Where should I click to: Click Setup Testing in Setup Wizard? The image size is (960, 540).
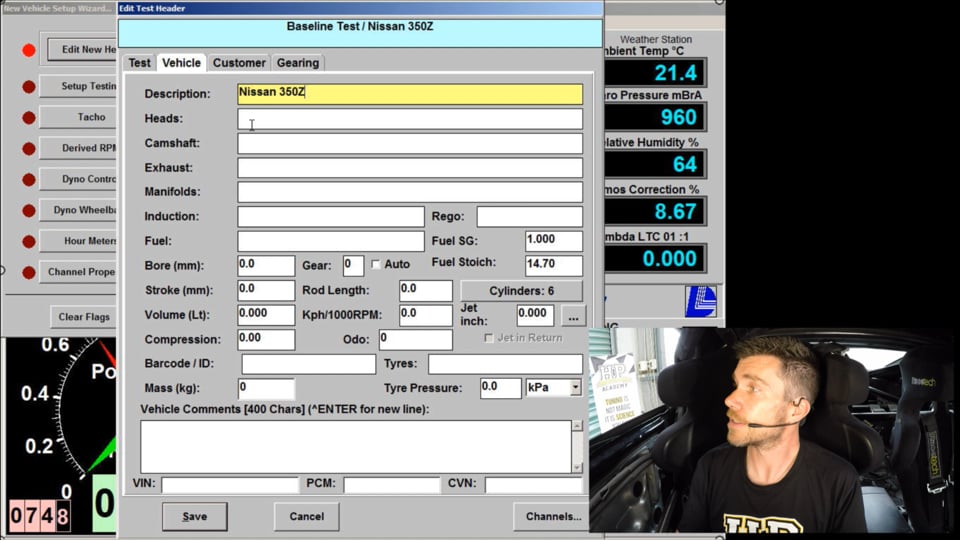tap(78, 86)
